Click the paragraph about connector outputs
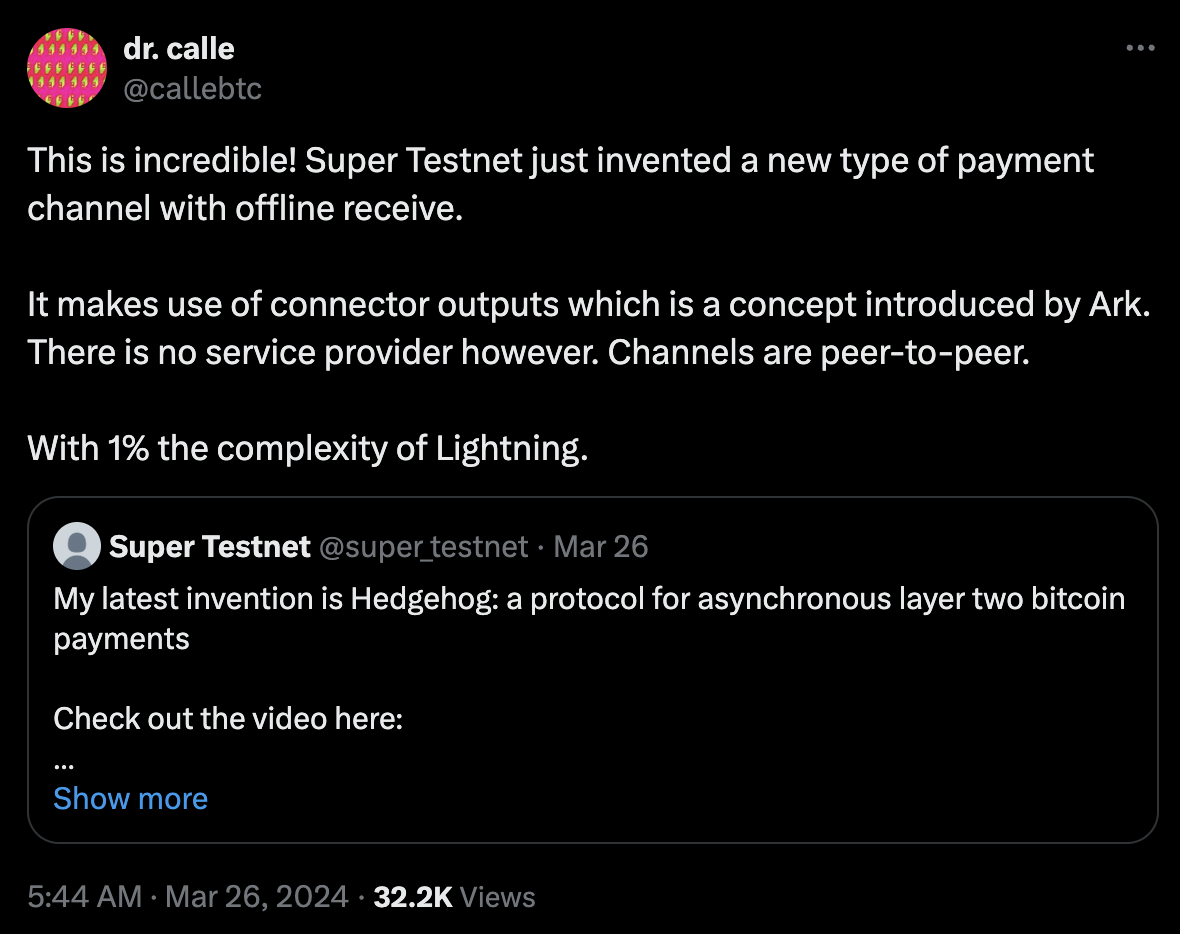This screenshot has height=934, width=1180. (588, 327)
